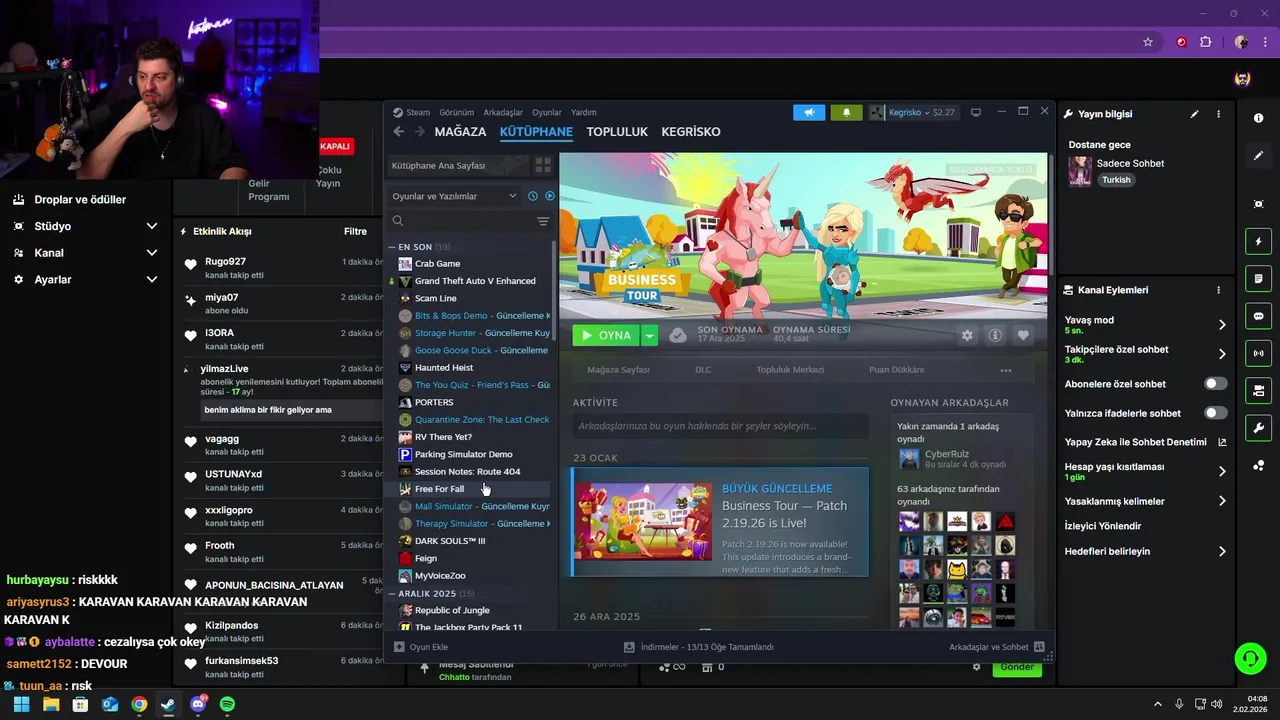Viewport: 1280px width, 720px height.
Task: Add Business Tour to favorites heart
Action: [1023, 335]
